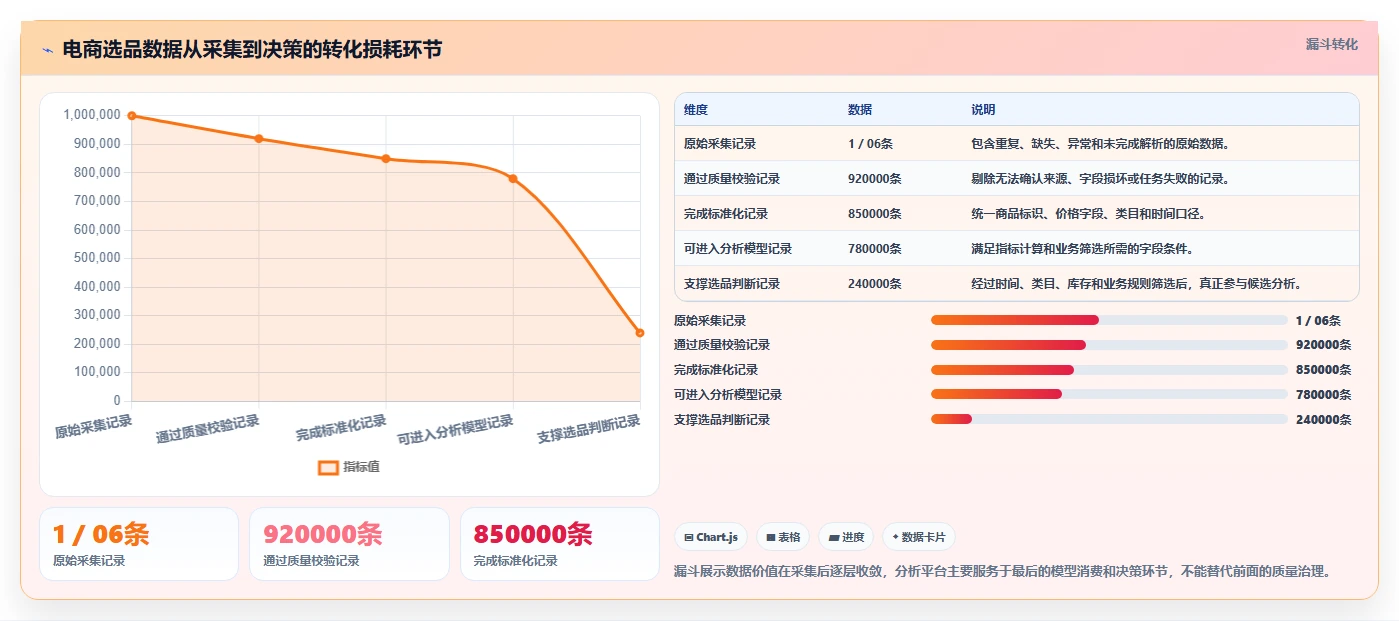Click the 1,000,000 y-axis label

pos(92,115)
